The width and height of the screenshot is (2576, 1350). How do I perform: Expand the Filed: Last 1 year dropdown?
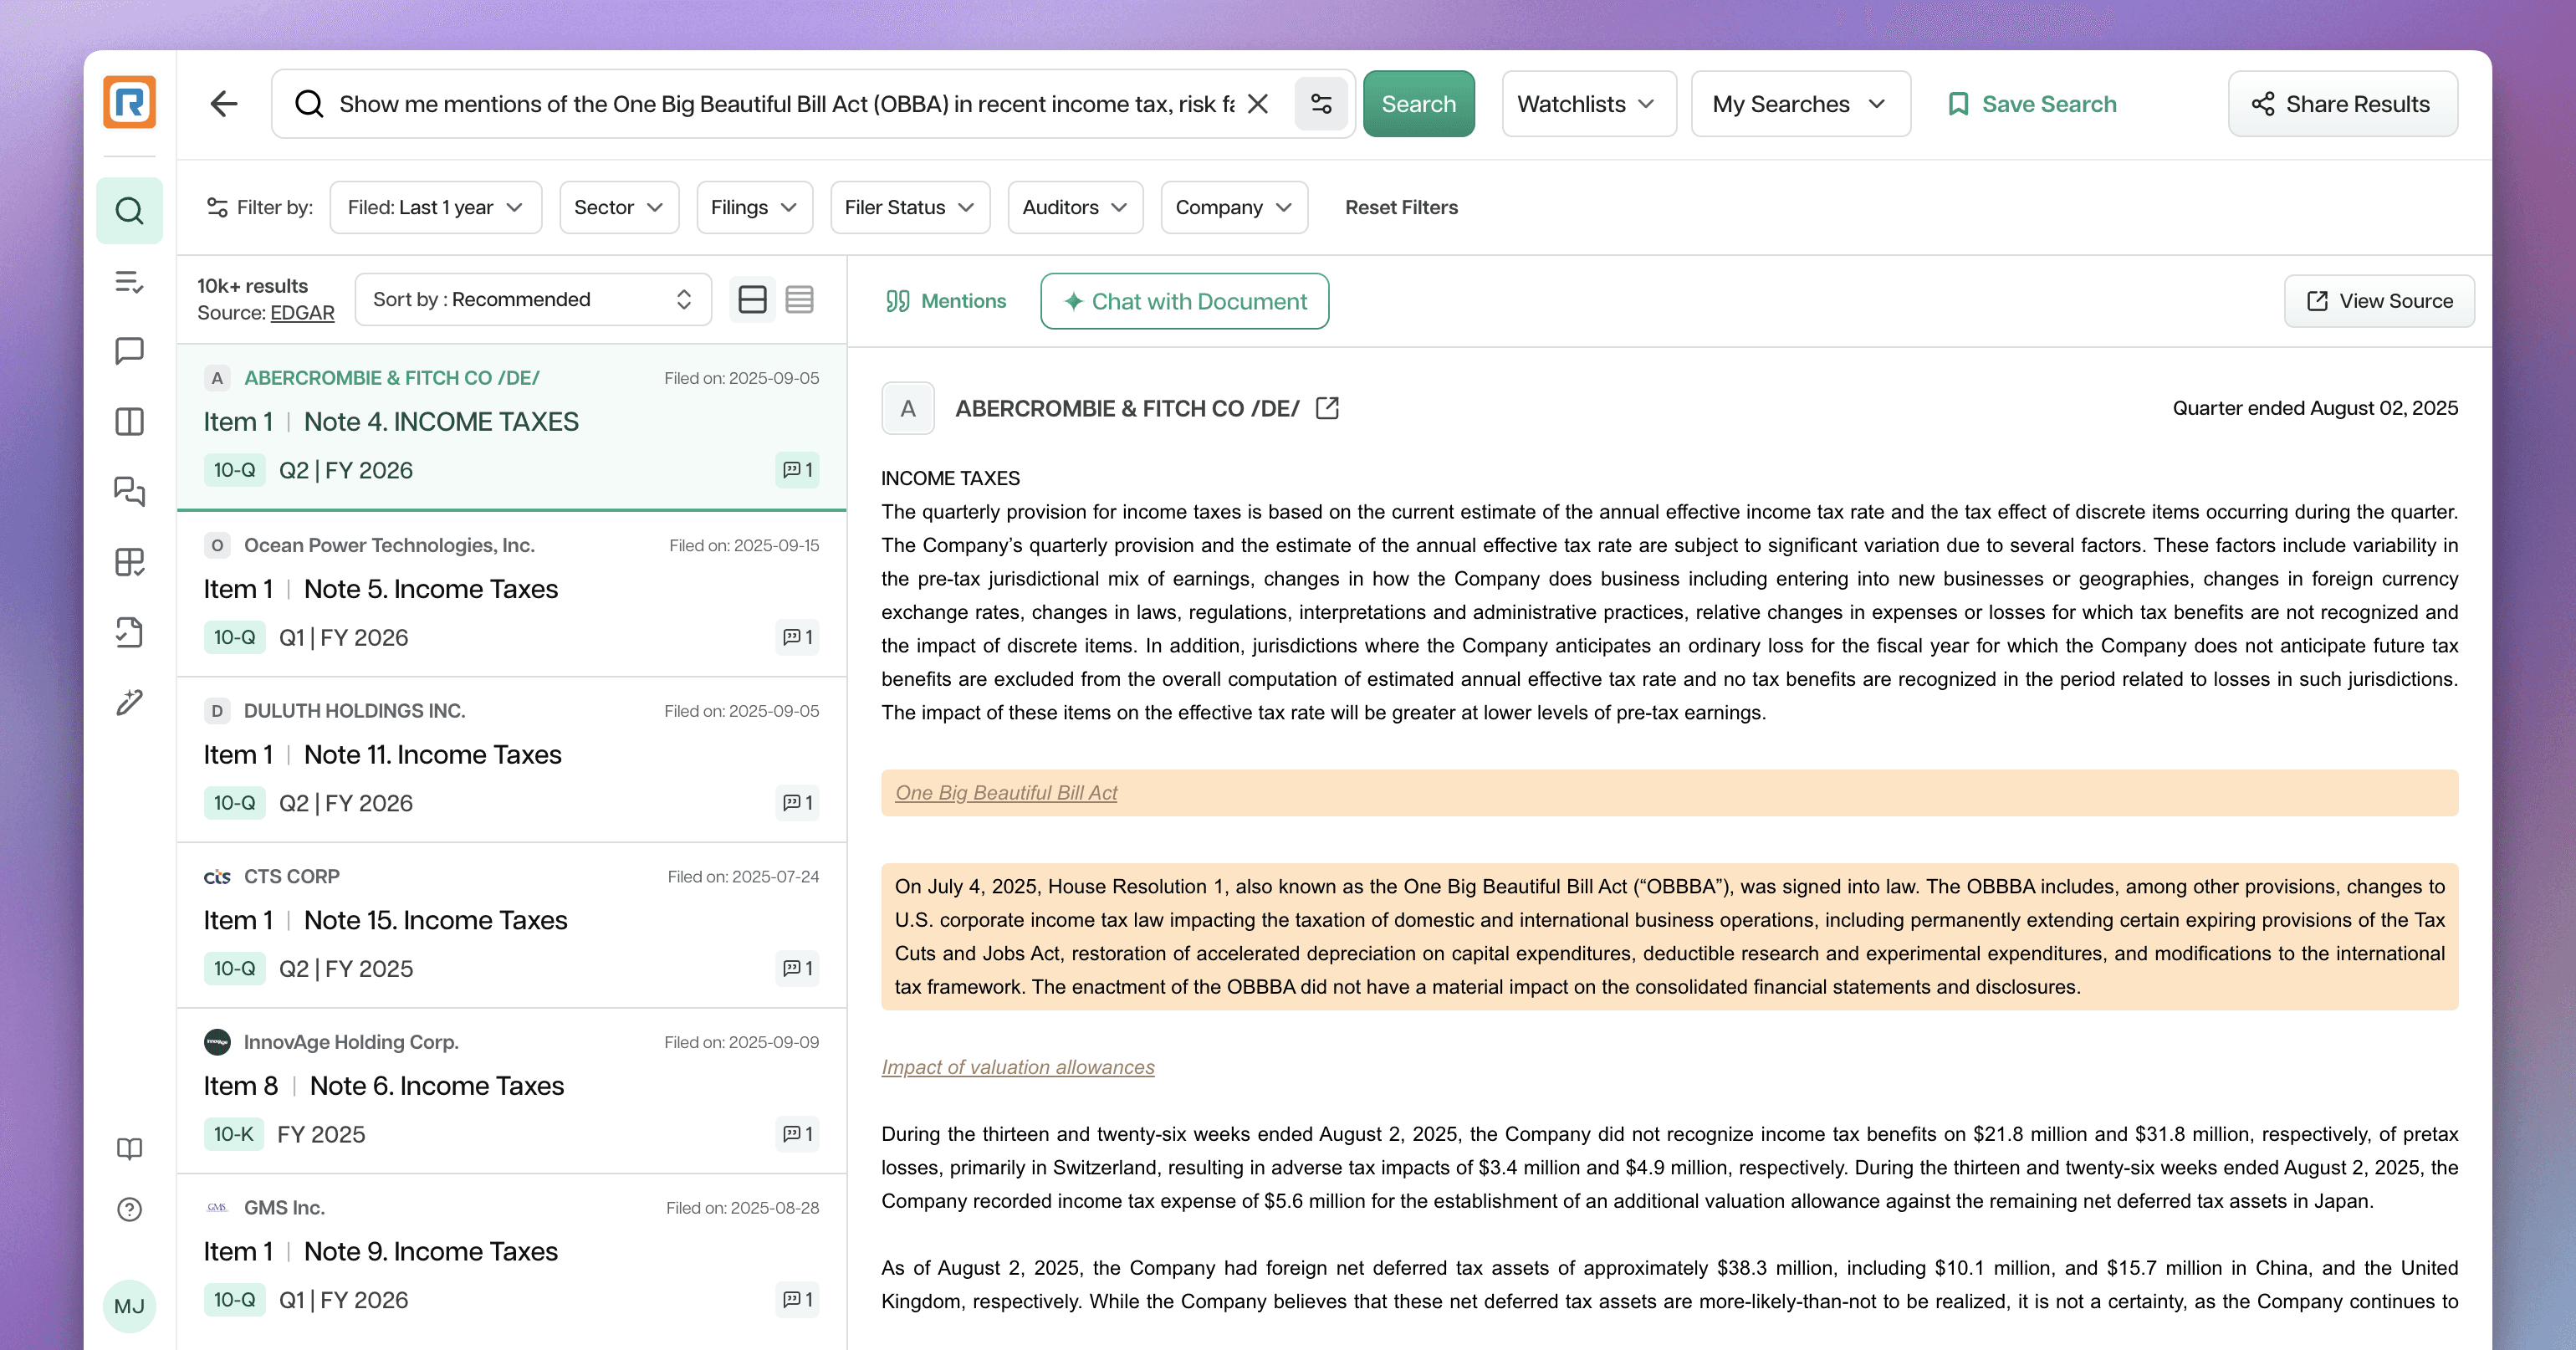pos(435,207)
